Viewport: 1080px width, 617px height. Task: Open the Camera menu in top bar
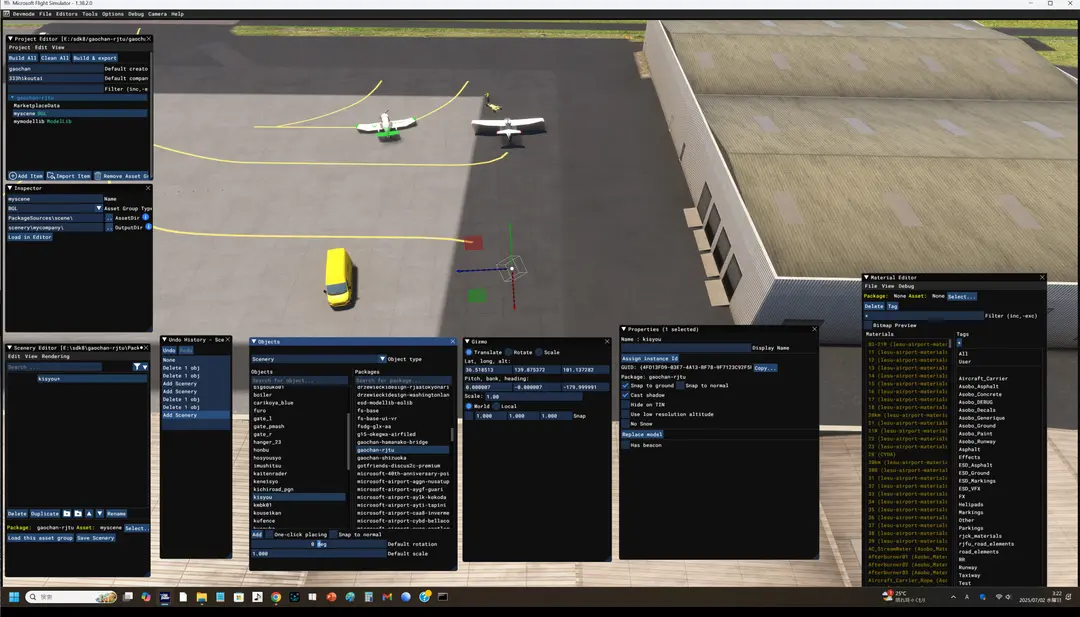(157, 14)
